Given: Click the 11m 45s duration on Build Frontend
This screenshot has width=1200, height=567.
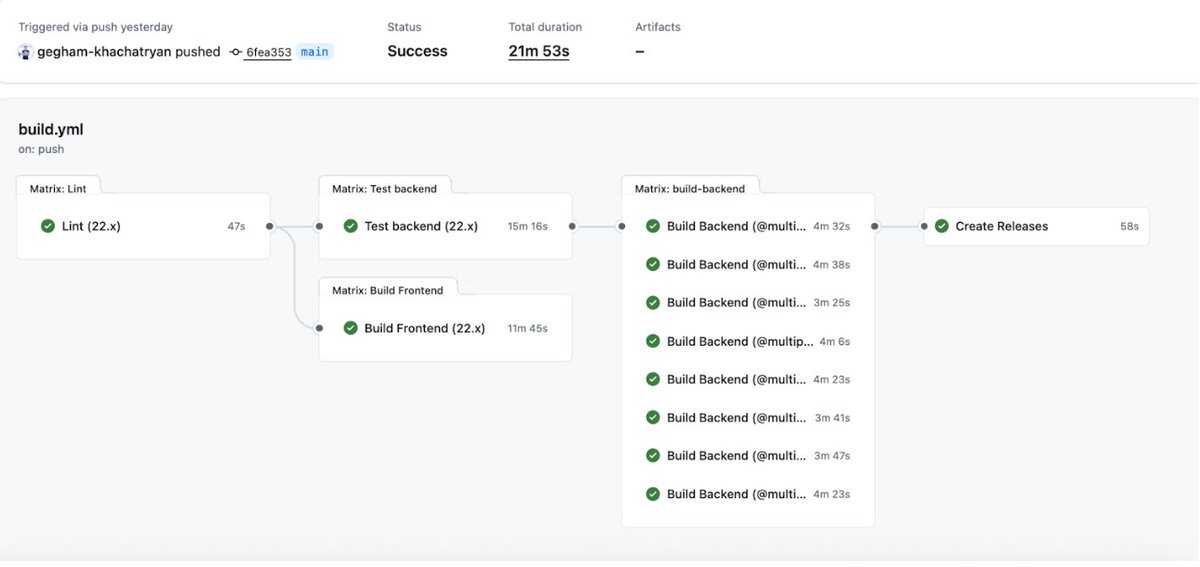Looking at the screenshot, I should (x=528, y=329).
